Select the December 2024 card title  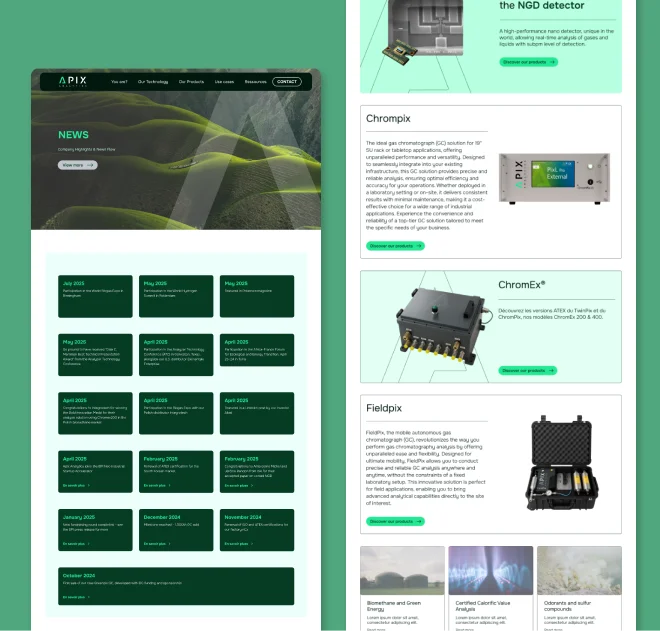pos(162,517)
